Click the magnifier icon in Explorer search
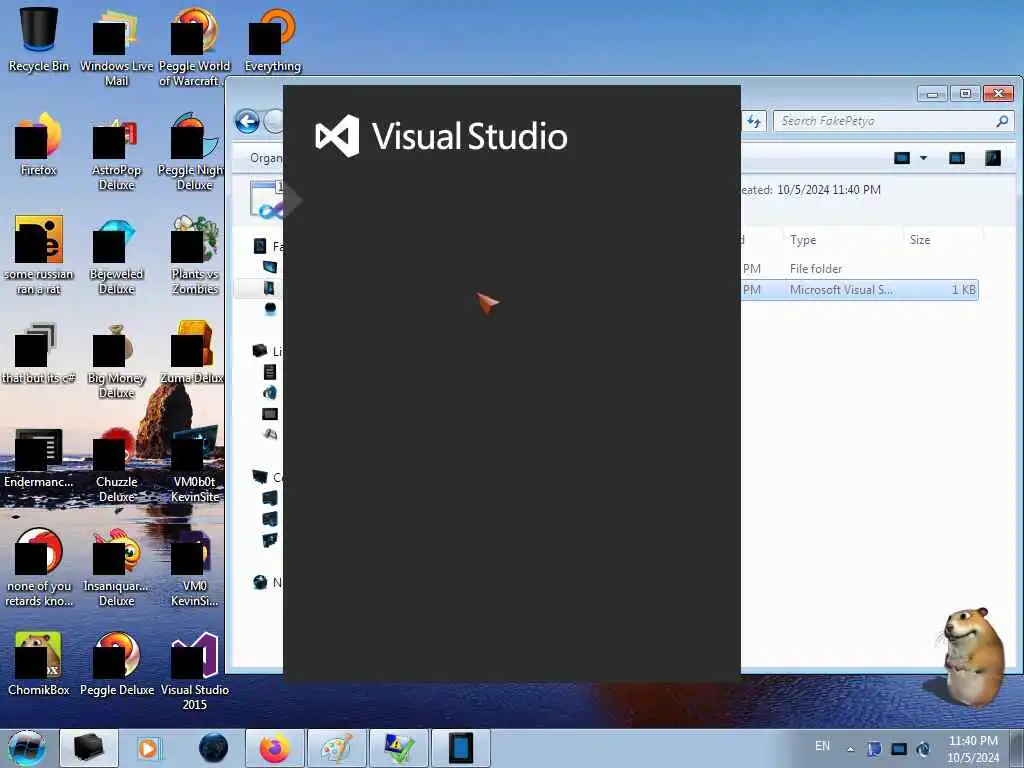Viewport: 1024px width, 768px height. 1002,121
